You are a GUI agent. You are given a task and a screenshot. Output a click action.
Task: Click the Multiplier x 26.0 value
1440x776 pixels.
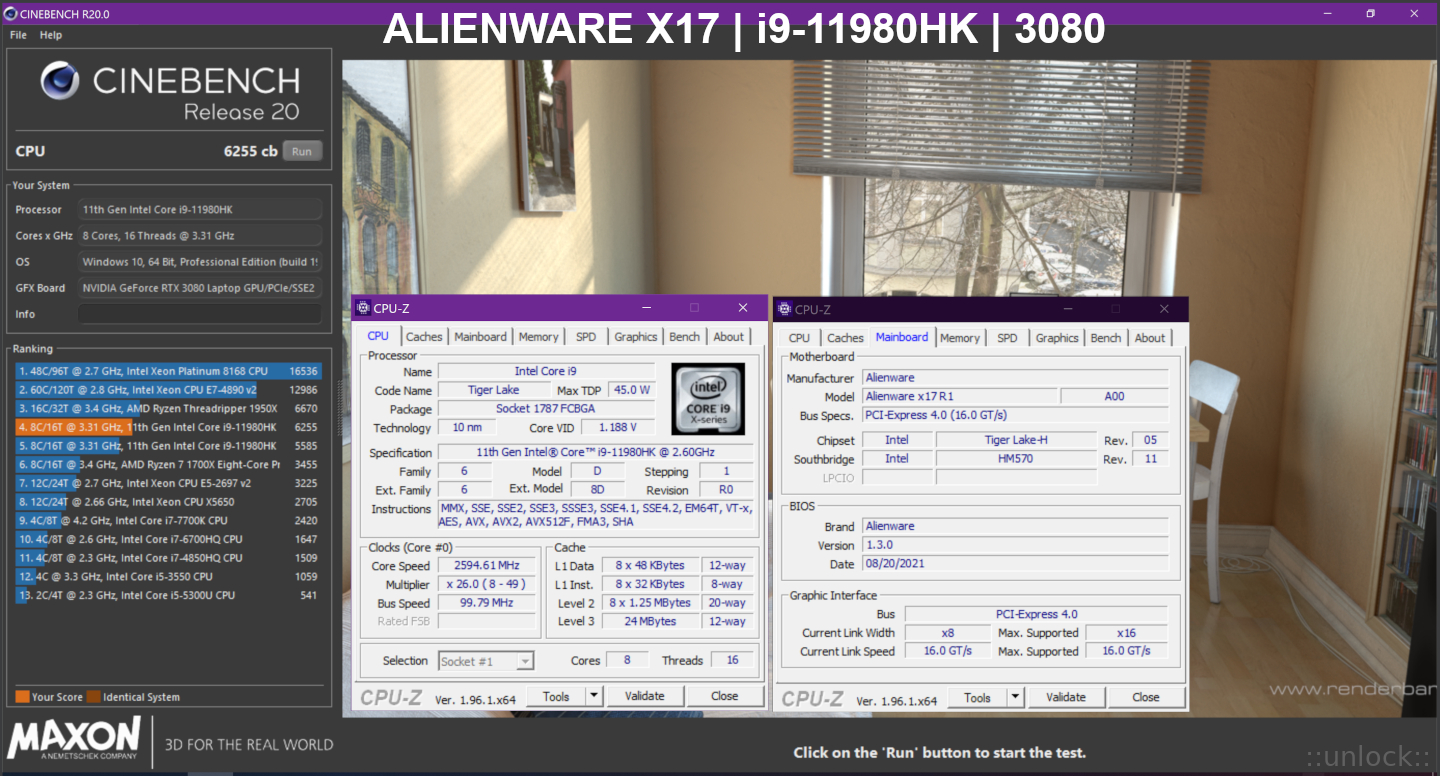pyautogui.click(x=487, y=585)
